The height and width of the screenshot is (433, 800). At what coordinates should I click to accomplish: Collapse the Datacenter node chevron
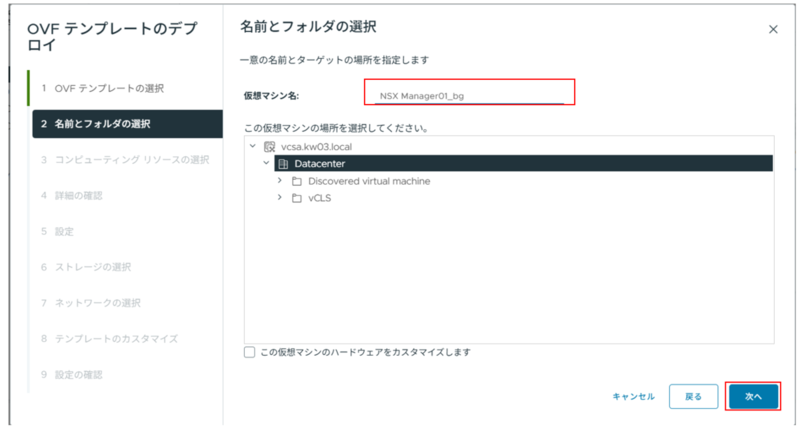266,163
